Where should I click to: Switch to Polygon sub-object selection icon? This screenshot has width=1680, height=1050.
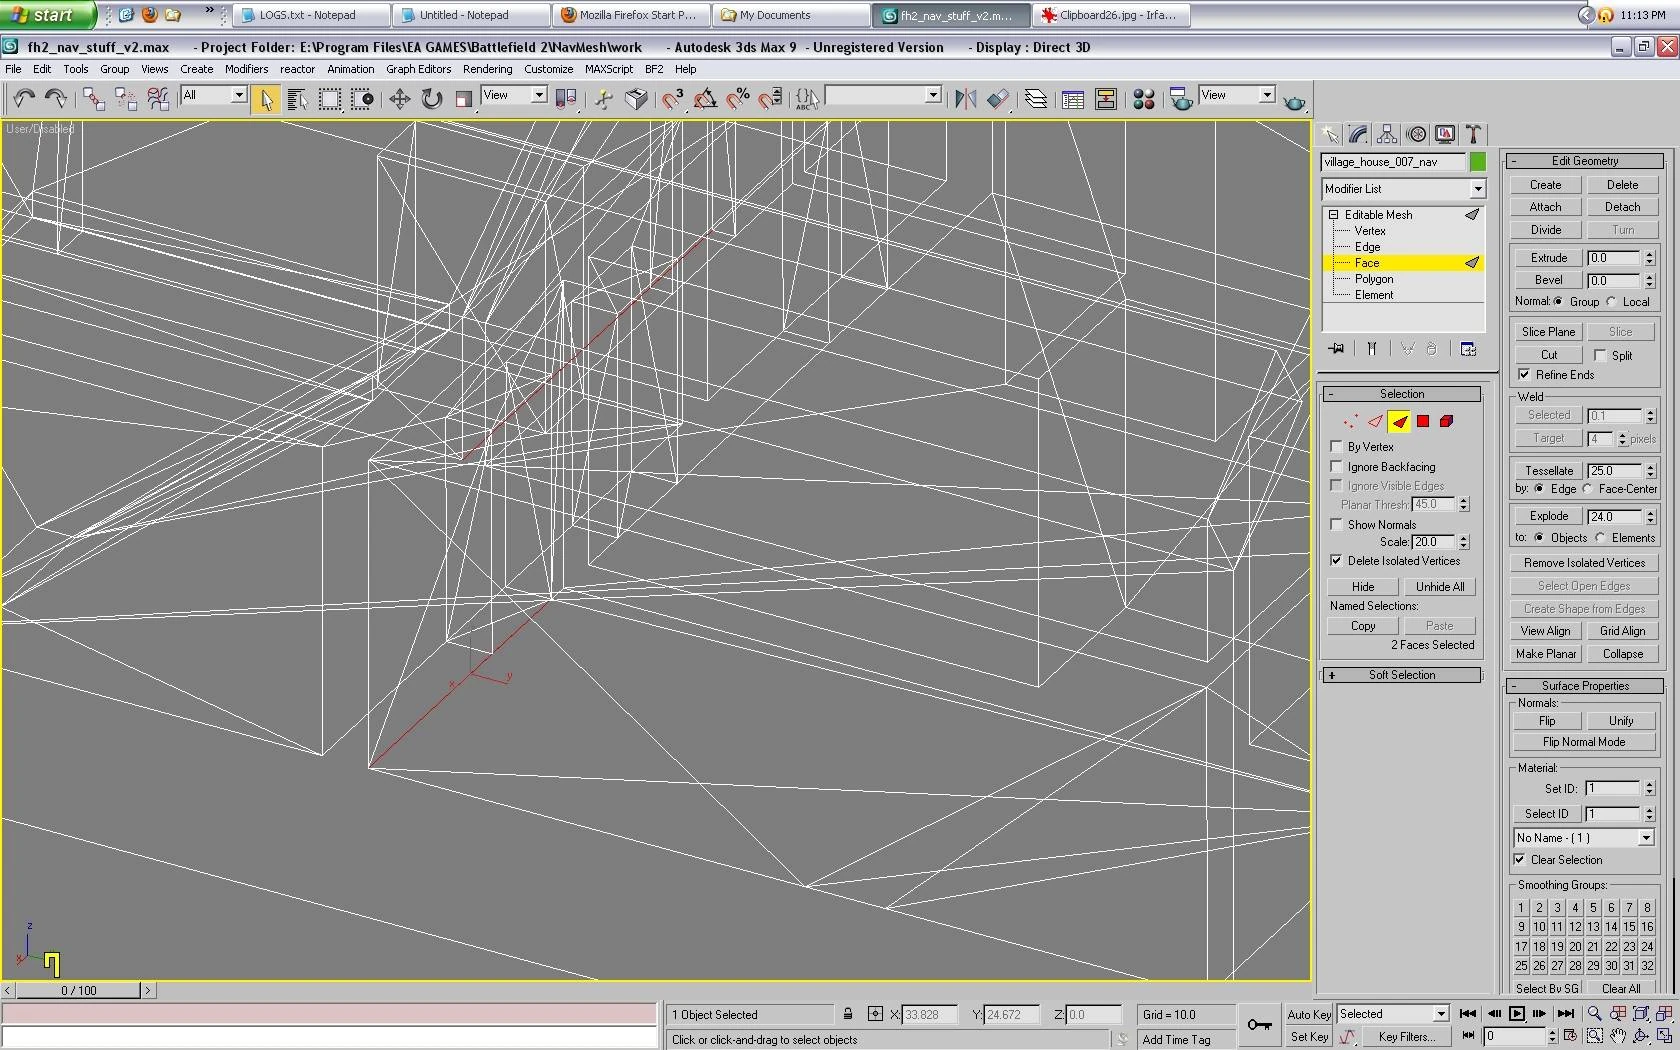tap(1422, 421)
